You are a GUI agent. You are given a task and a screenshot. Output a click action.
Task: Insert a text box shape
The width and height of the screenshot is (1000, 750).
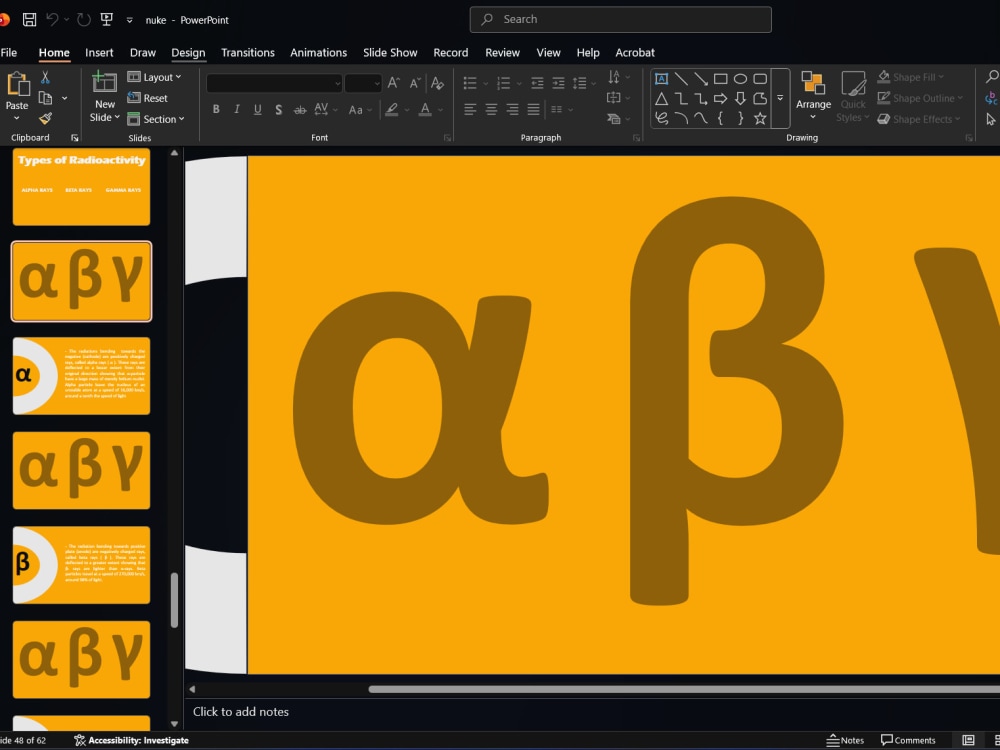[661, 78]
